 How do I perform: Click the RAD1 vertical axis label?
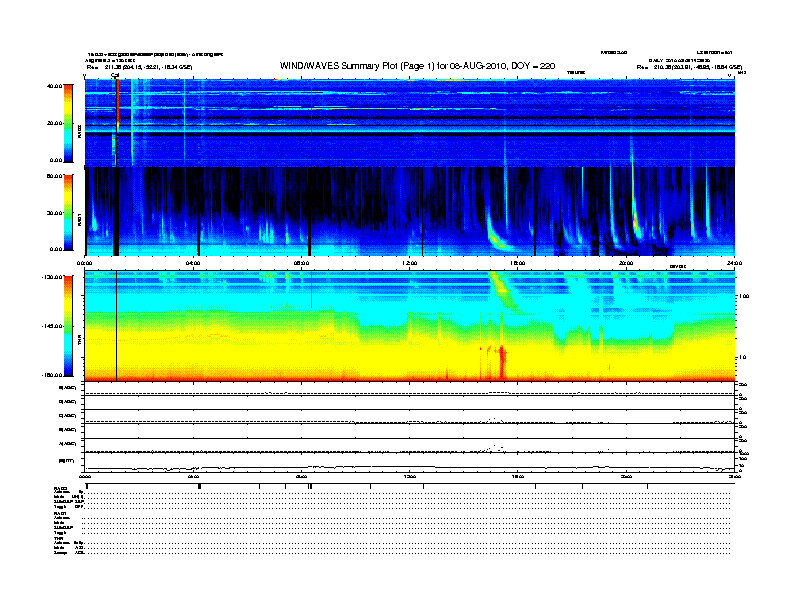[x=79, y=219]
